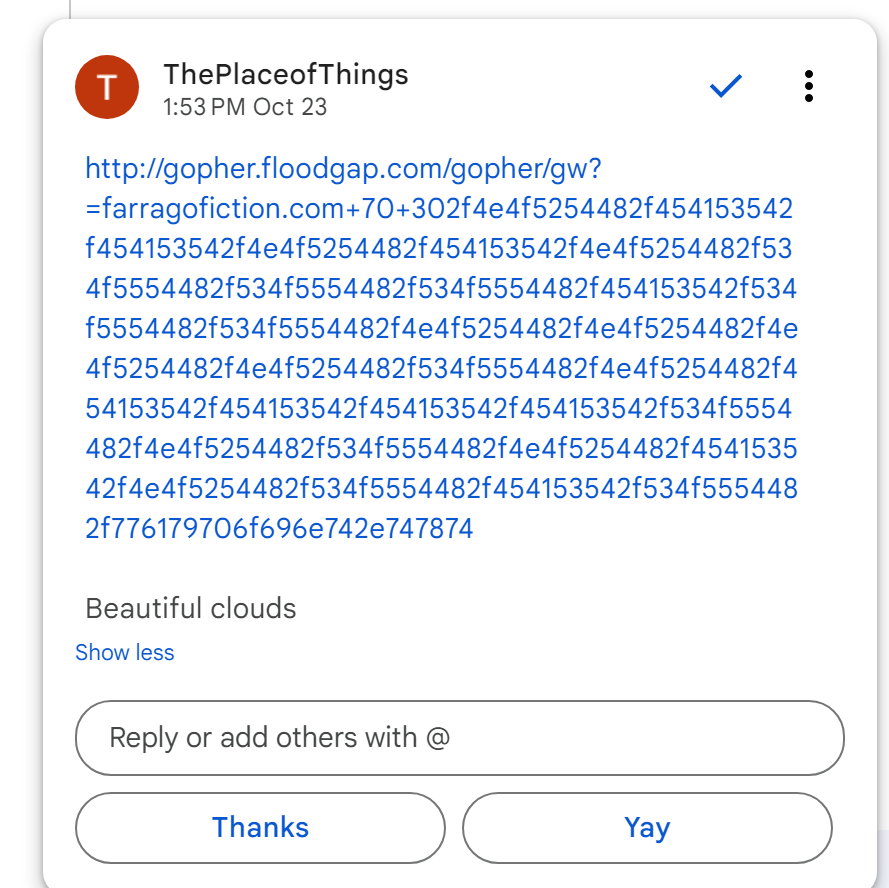Click the Reply or add others field
889x888 pixels.
tap(459, 738)
